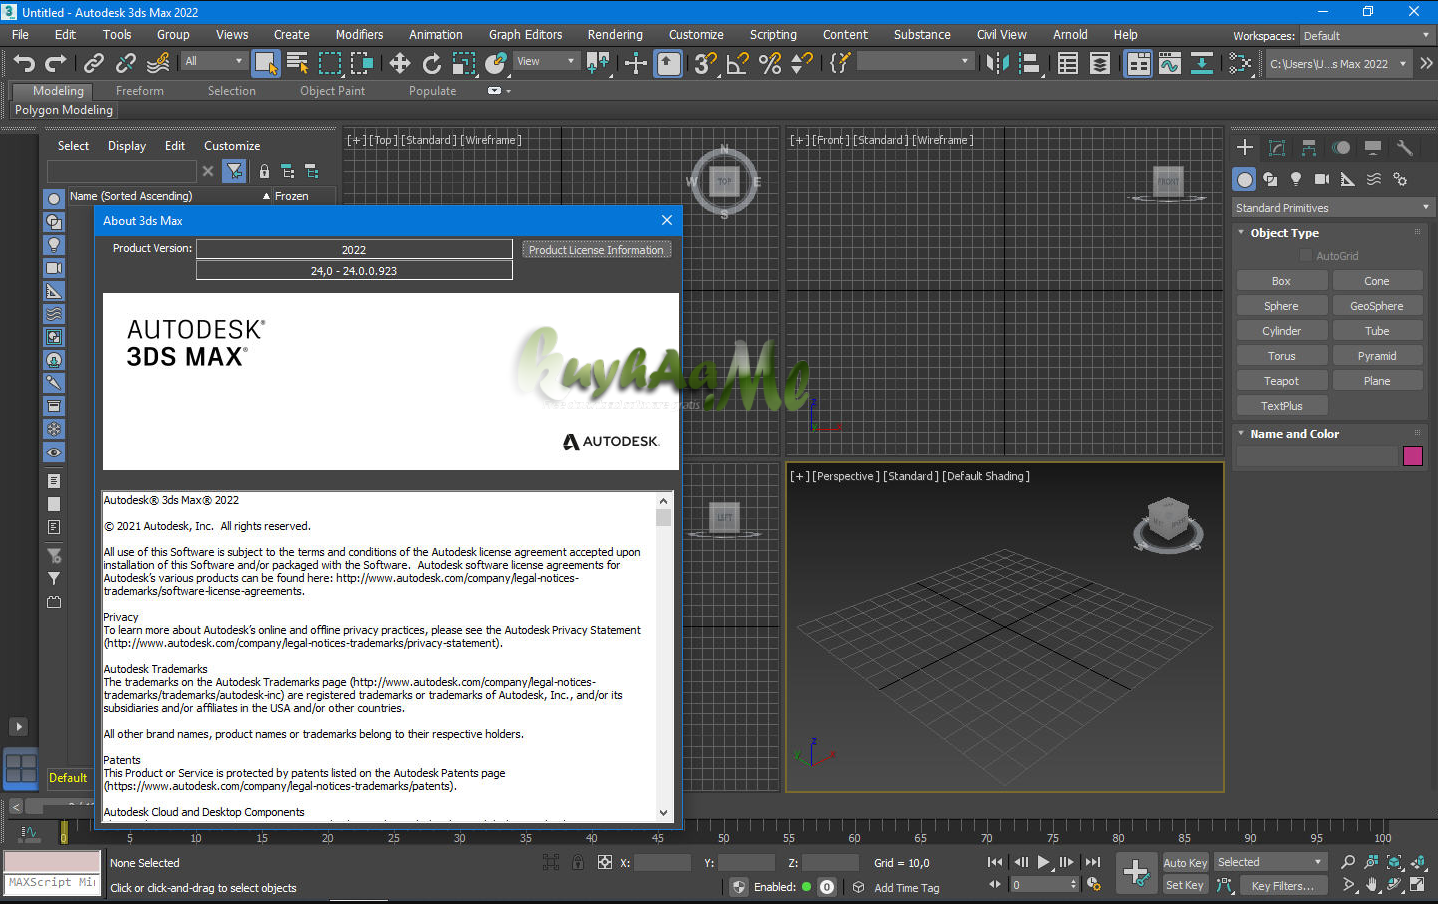Open the Utilities wrench tab
Screen dimensions: 1438x904
click(x=1405, y=147)
